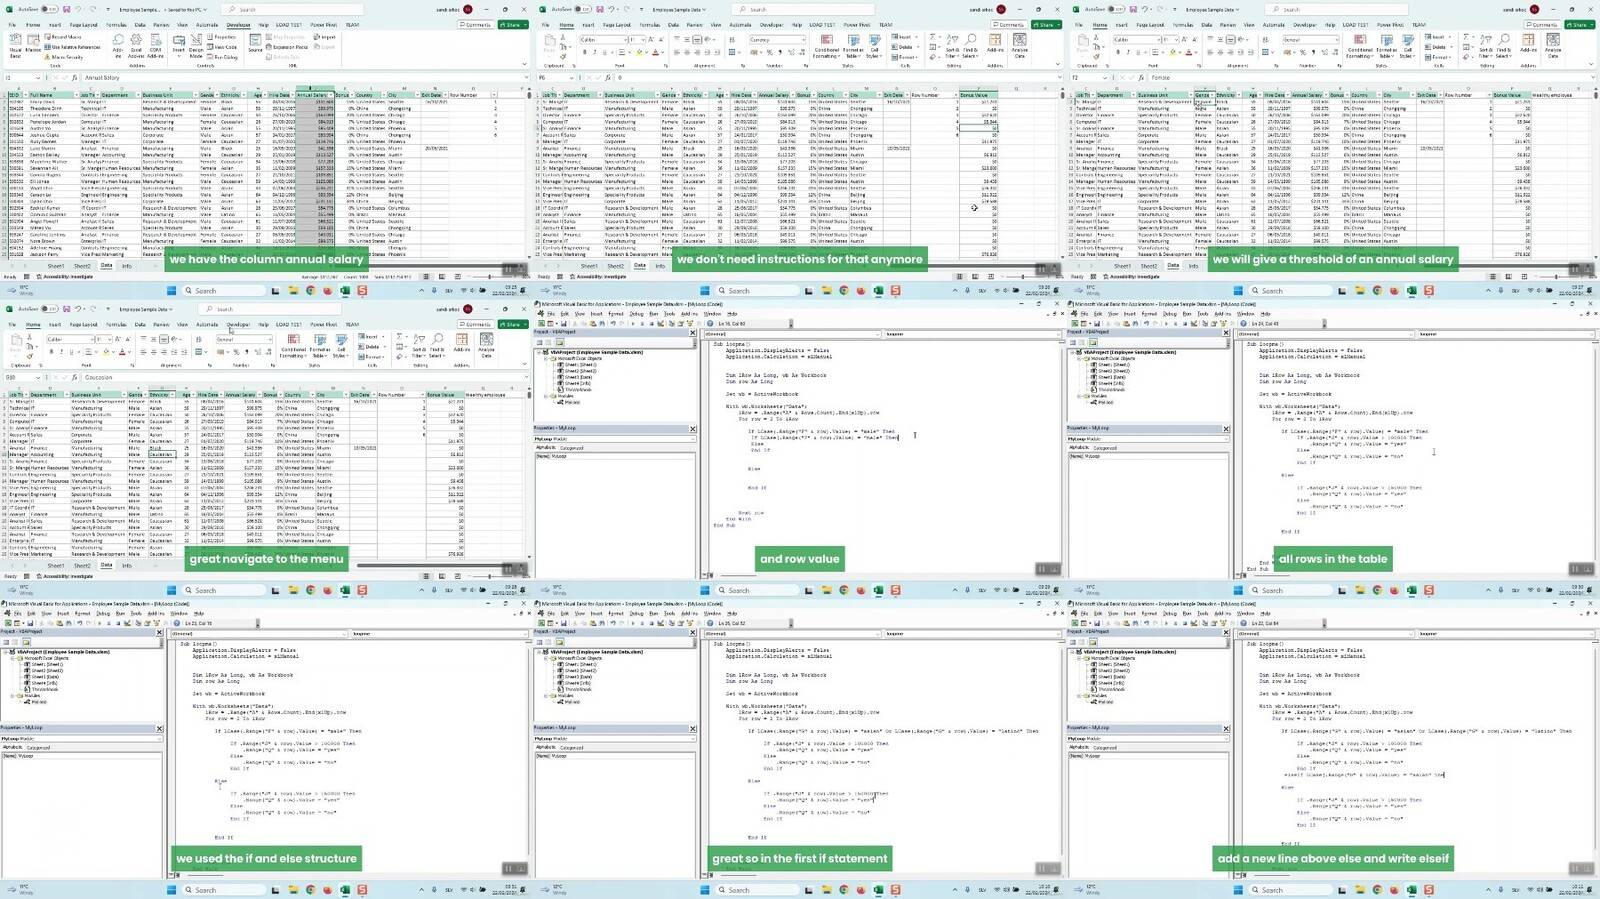Click Share in the 'column annual salary' frame
Screen dimensions: 1600x899
click(512, 24)
